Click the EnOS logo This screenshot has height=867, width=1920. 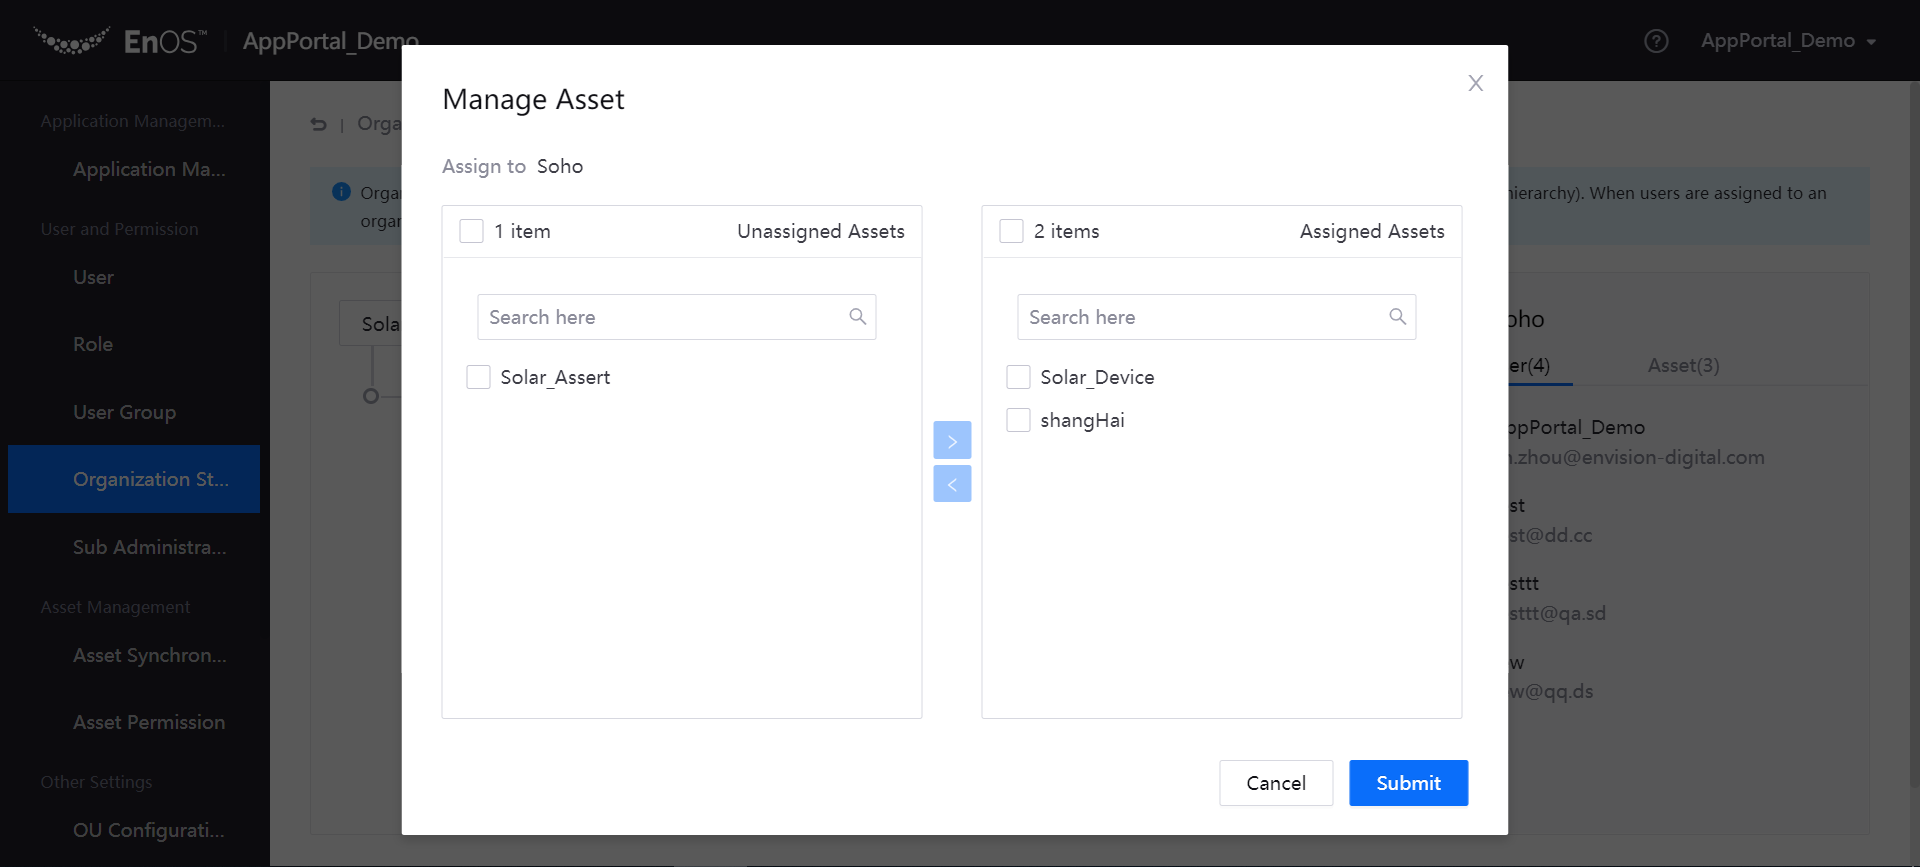pos(120,41)
